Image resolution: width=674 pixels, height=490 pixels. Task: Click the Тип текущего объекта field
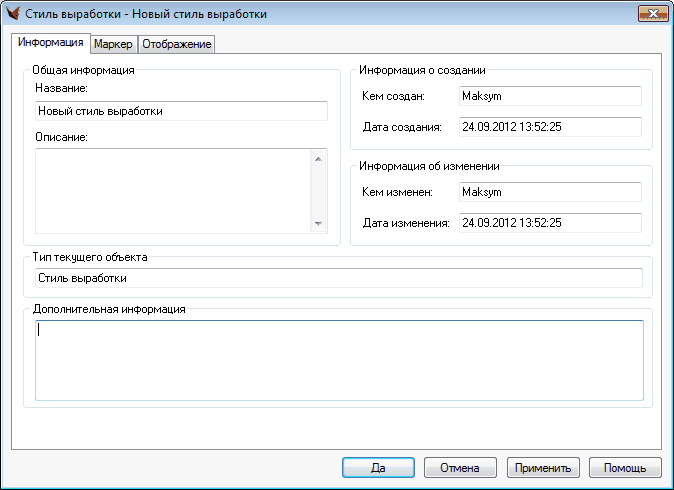(x=338, y=277)
